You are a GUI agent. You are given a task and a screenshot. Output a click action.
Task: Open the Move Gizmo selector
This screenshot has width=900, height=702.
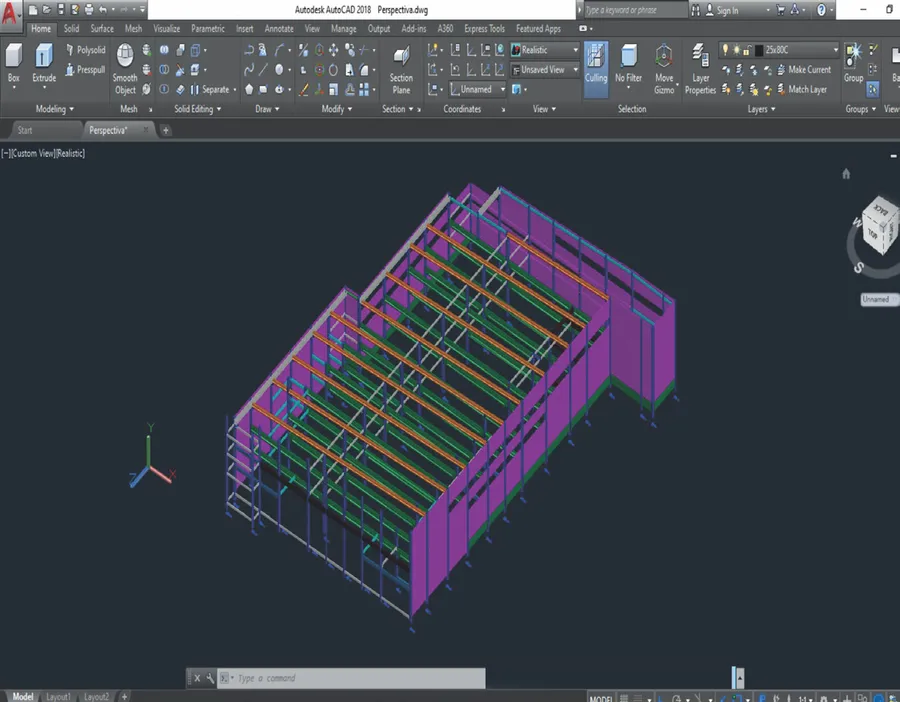click(664, 69)
